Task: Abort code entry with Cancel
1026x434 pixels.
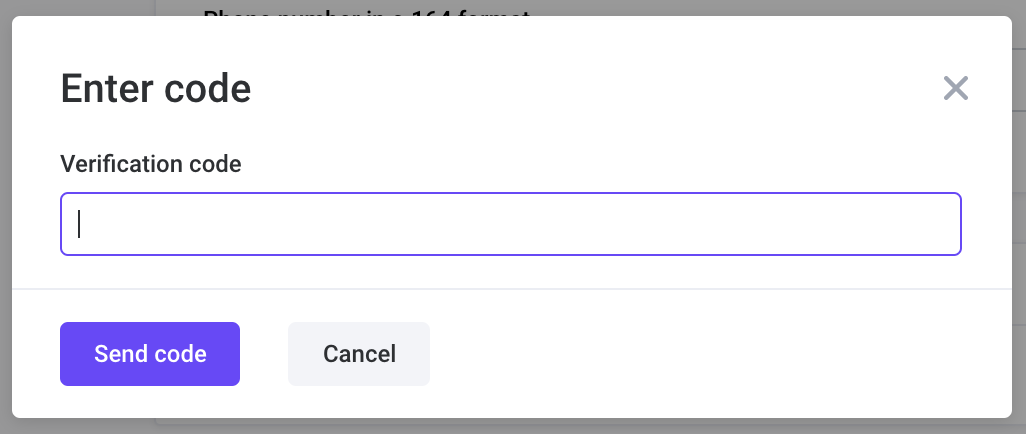Action: click(x=359, y=353)
